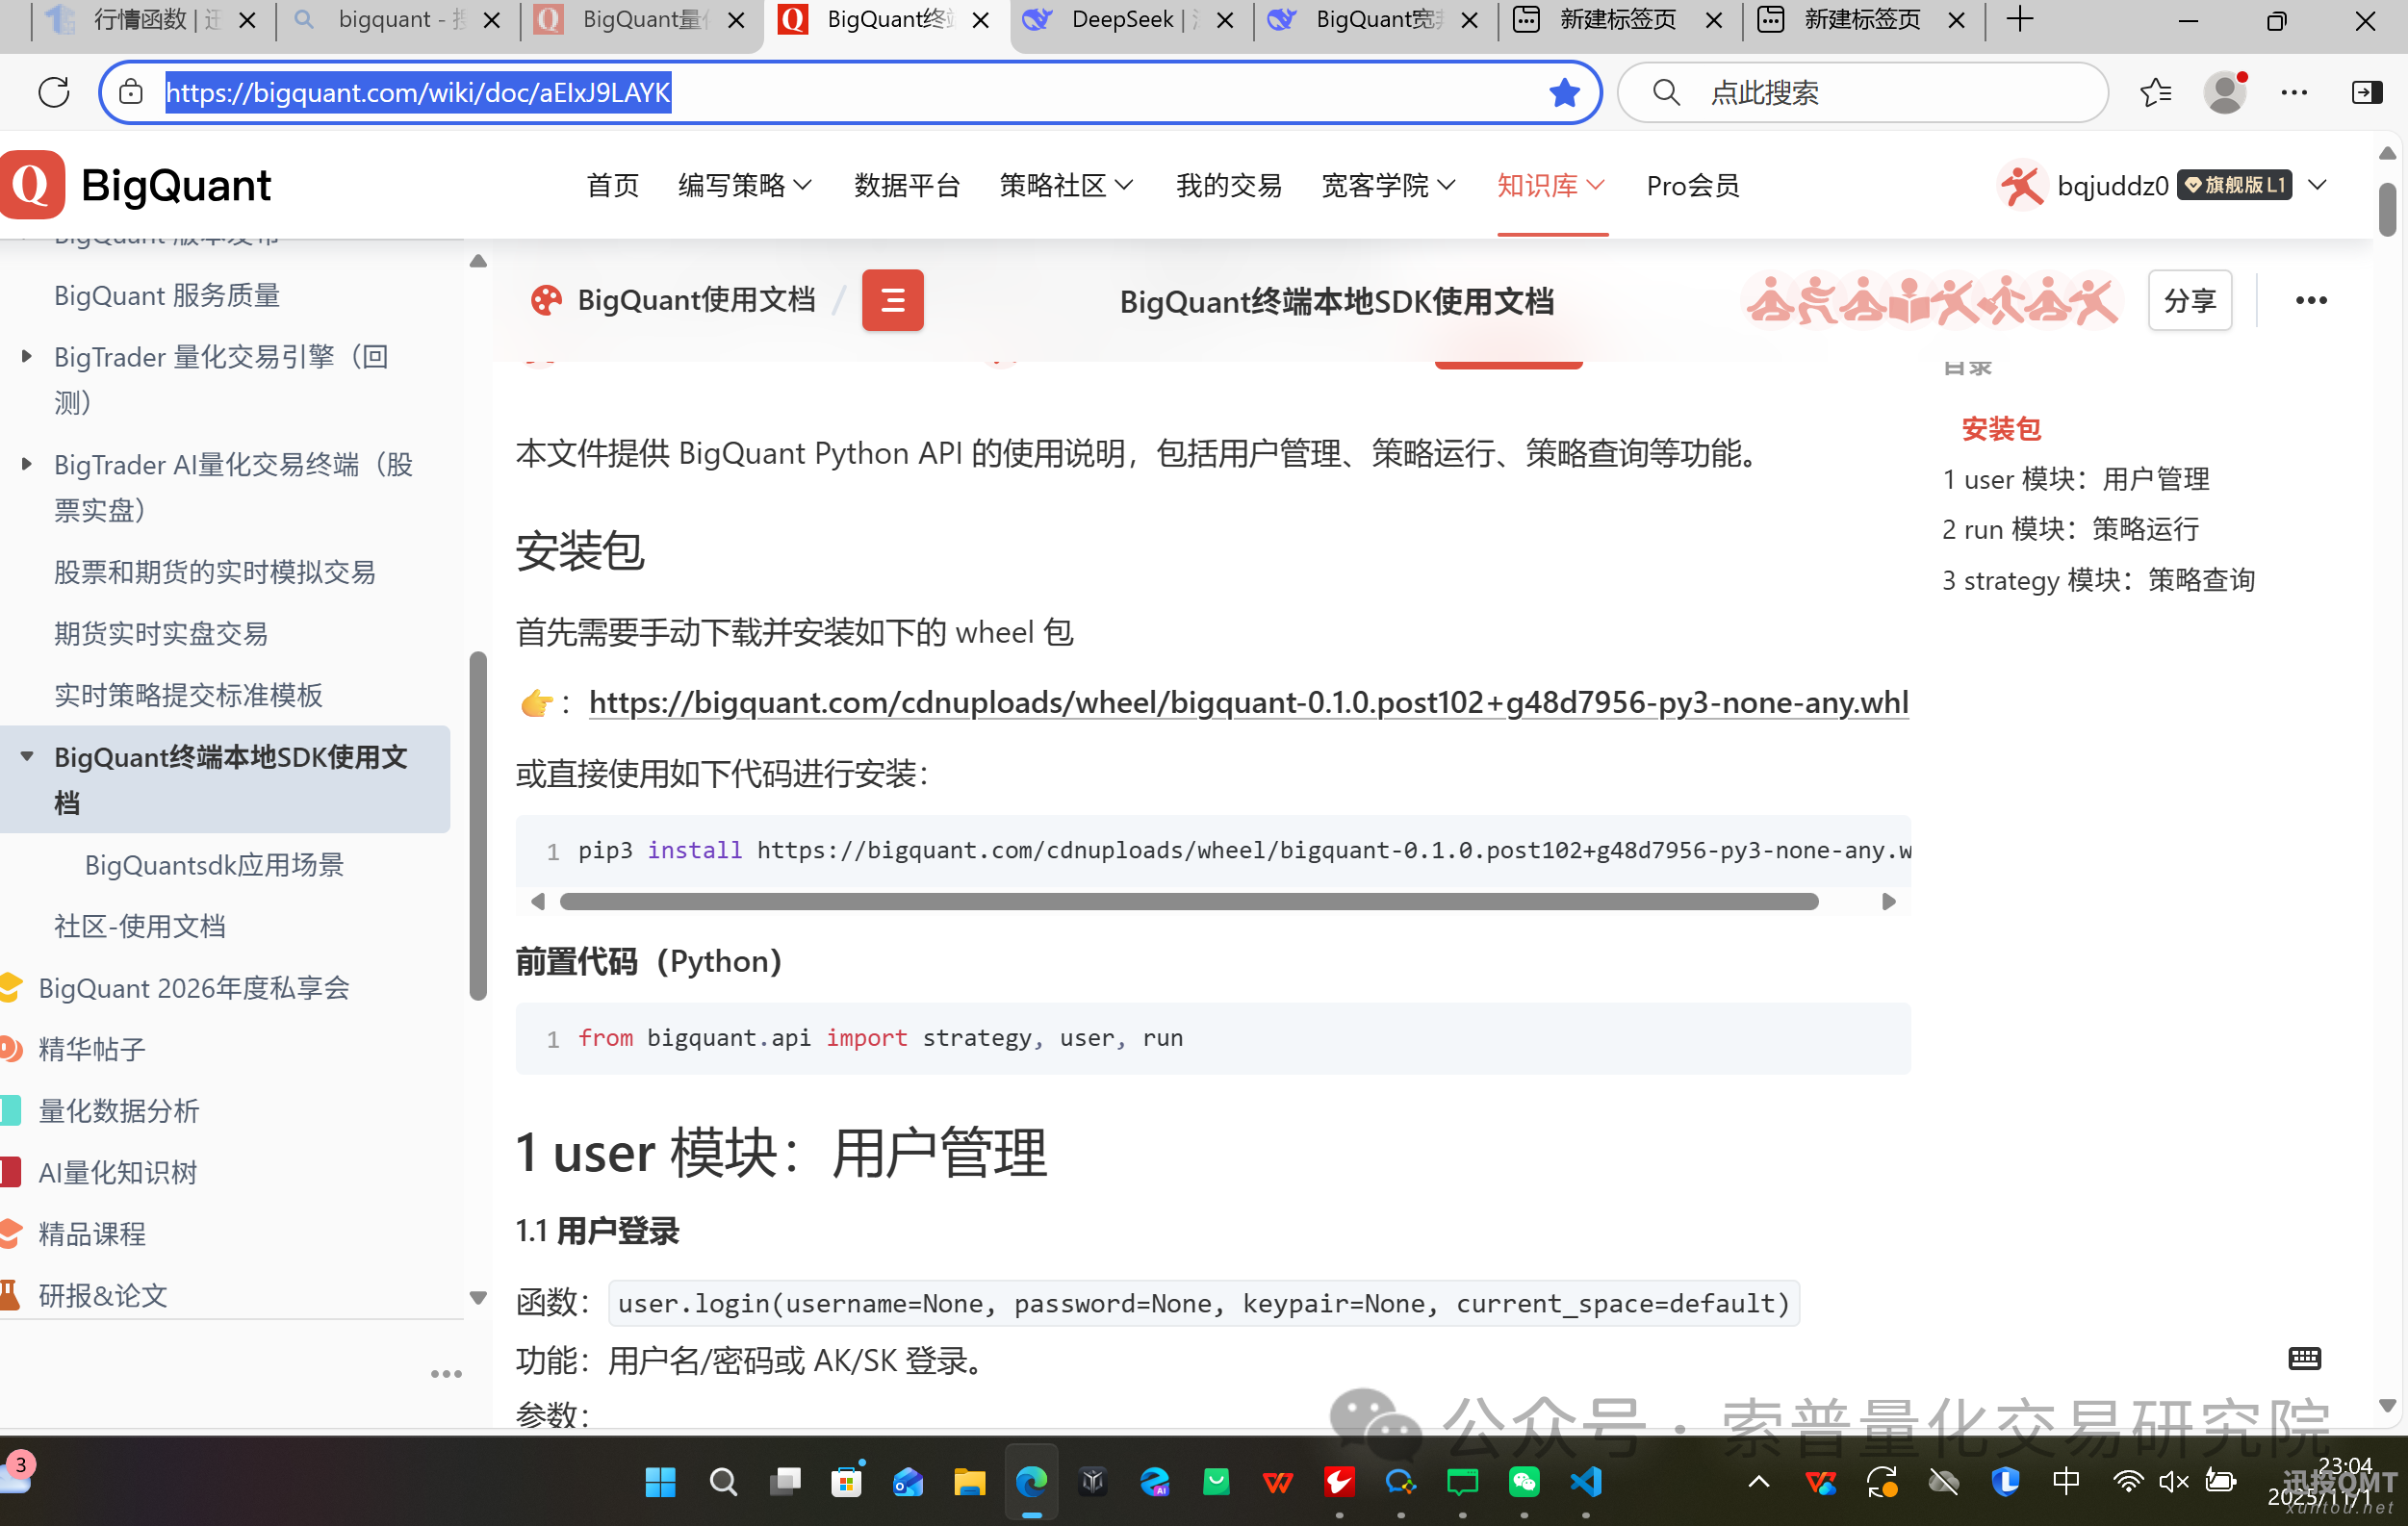This screenshot has height=1526, width=2408.
Task: Reload the page using the refresh icon
Action: click(x=53, y=92)
